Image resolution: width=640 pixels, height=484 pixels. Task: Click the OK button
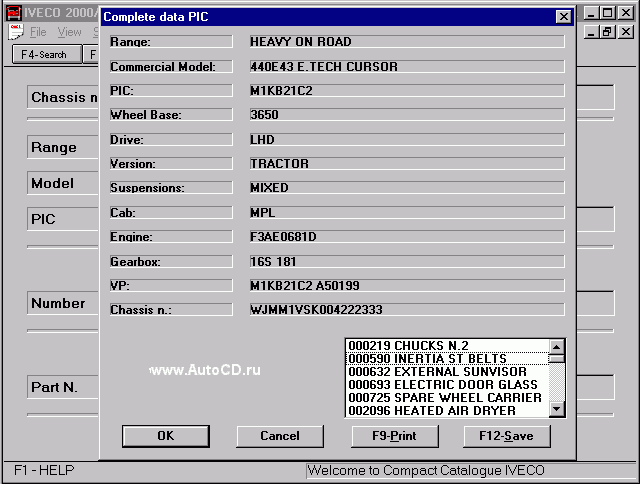pos(166,436)
